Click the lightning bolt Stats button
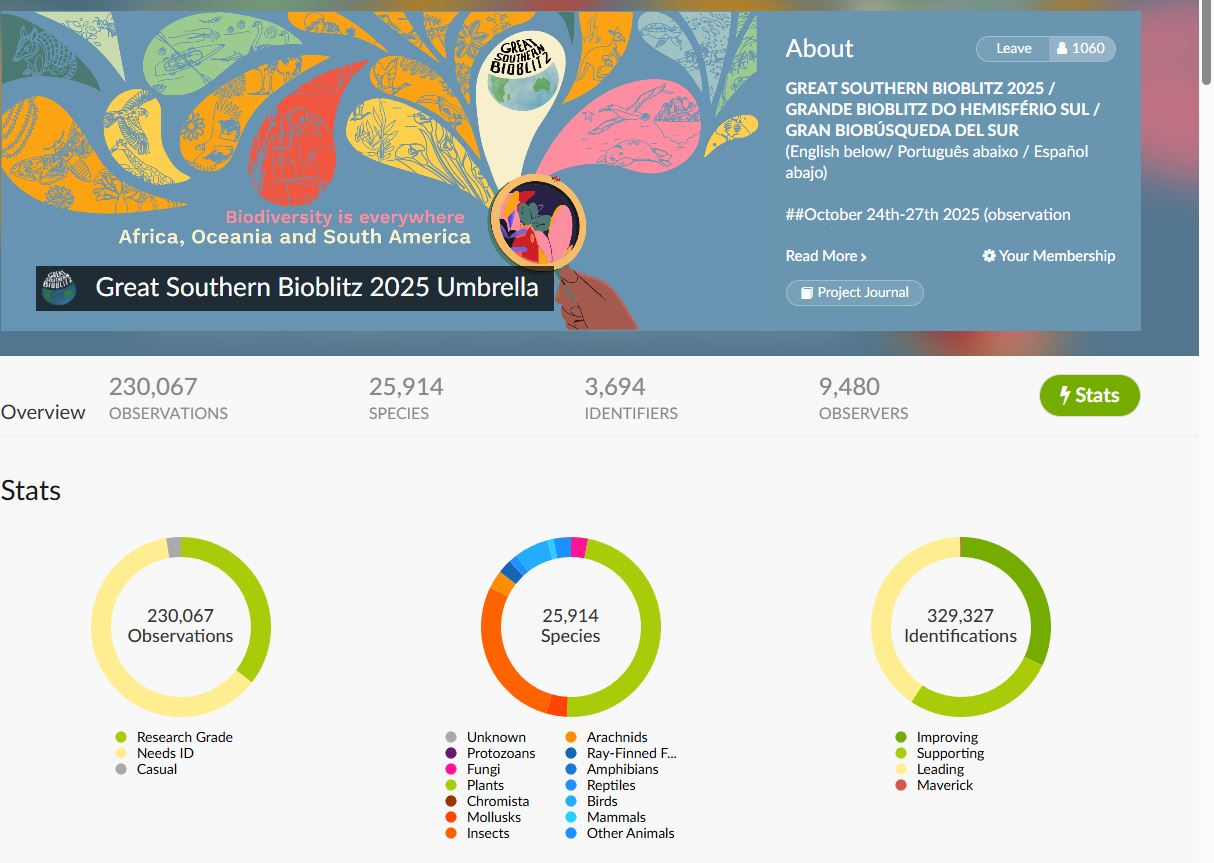Image resolution: width=1214 pixels, height=863 pixels. tap(1089, 395)
